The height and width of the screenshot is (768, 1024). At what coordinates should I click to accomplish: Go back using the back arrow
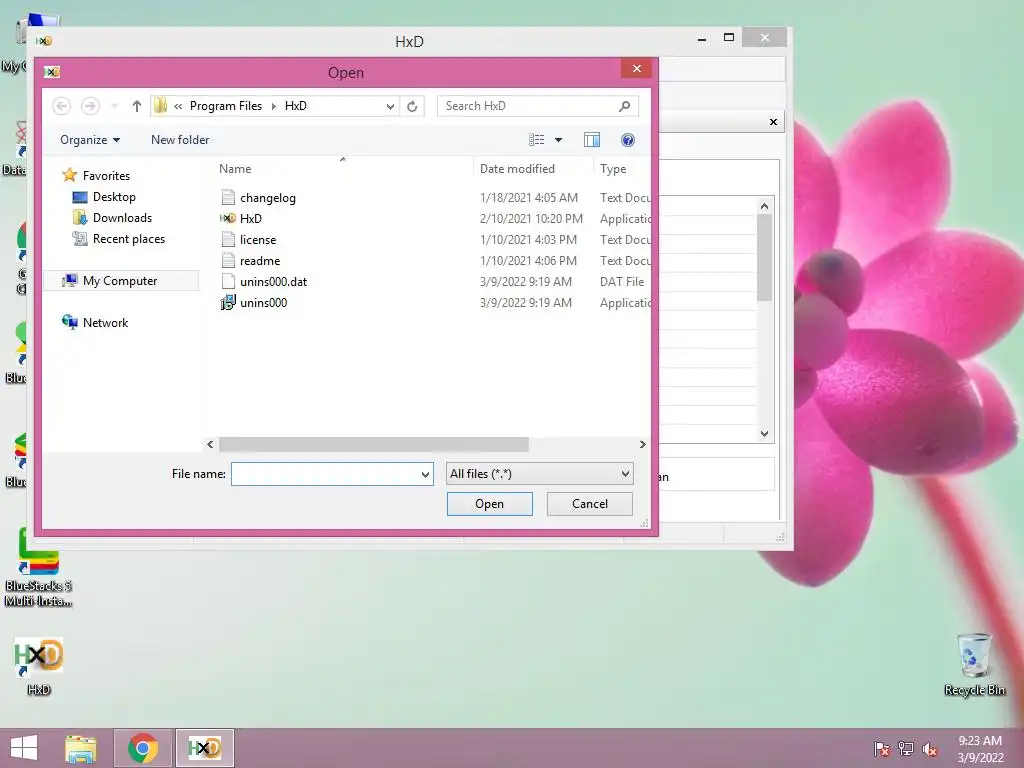click(61, 106)
